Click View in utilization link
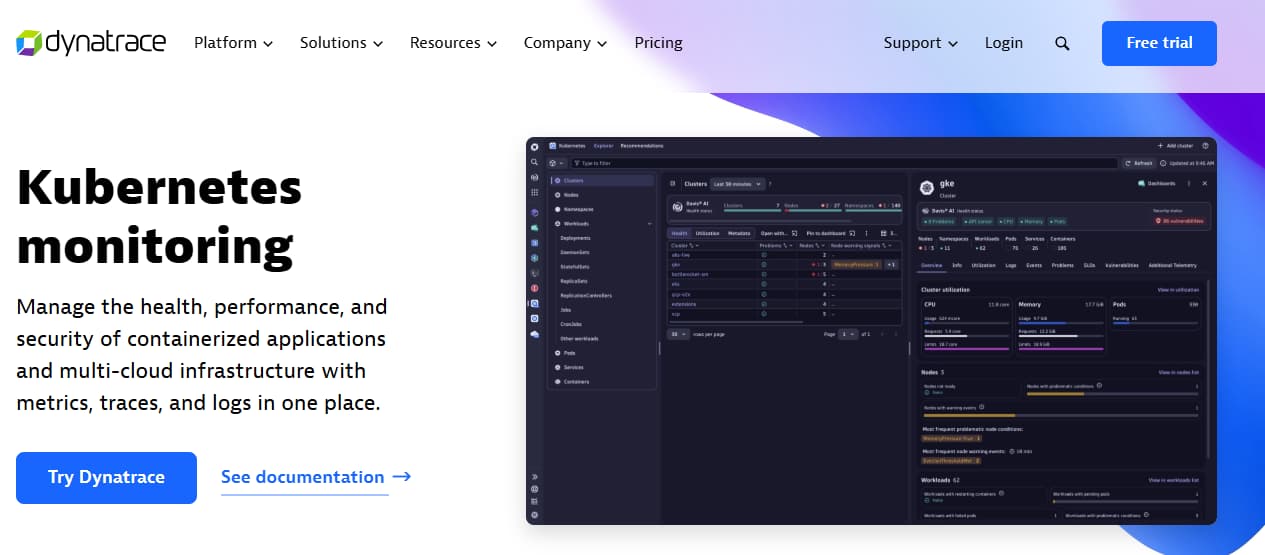This screenshot has height=555, width=1265. tap(1178, 290)
